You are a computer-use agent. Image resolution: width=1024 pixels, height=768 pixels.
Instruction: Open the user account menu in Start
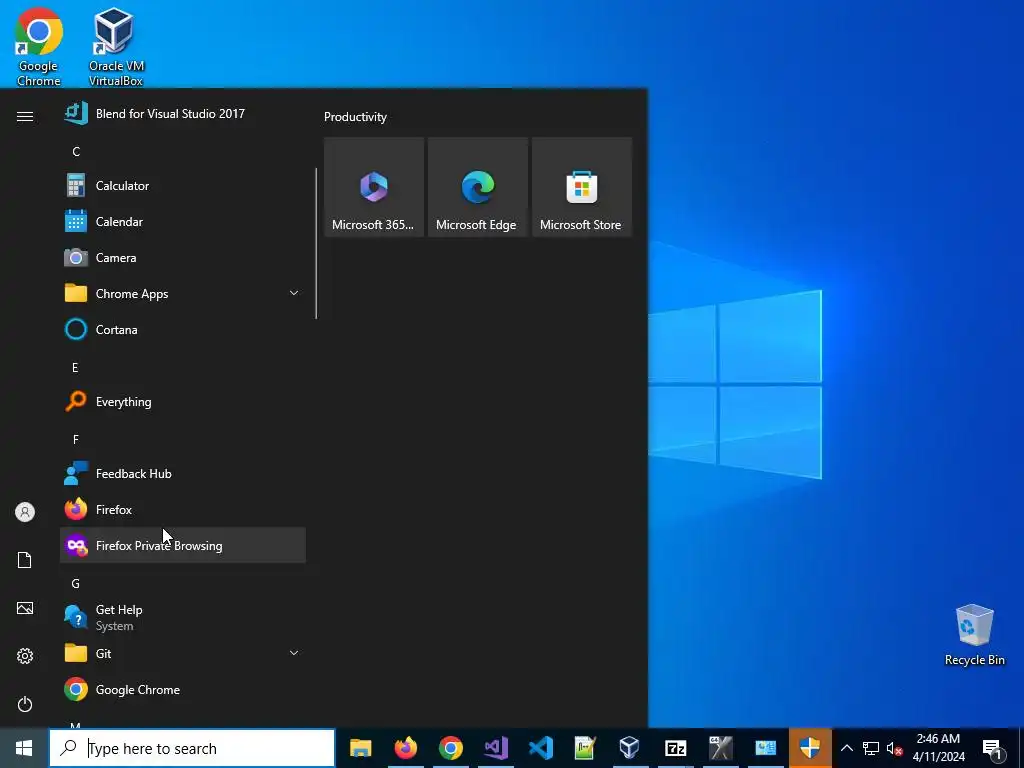(25, 512)
